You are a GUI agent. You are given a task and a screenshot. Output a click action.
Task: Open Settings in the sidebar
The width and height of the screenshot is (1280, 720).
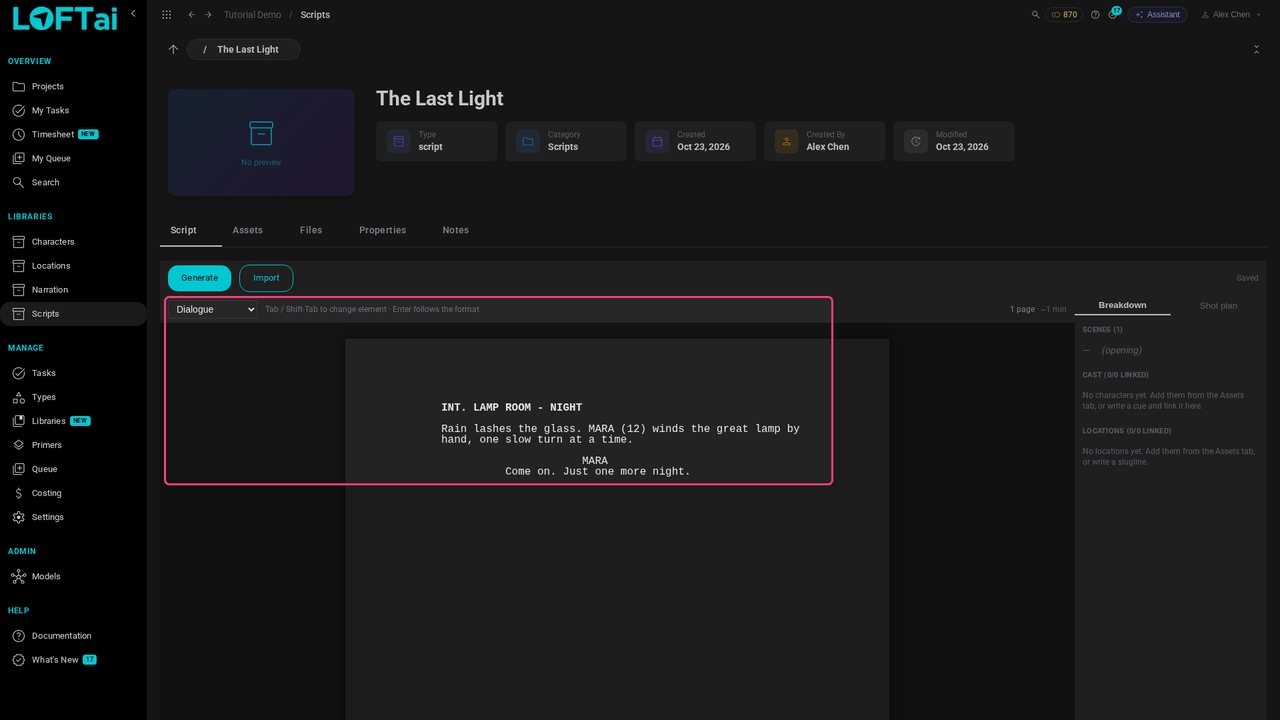pyautogui.click(x=73, y=517)
